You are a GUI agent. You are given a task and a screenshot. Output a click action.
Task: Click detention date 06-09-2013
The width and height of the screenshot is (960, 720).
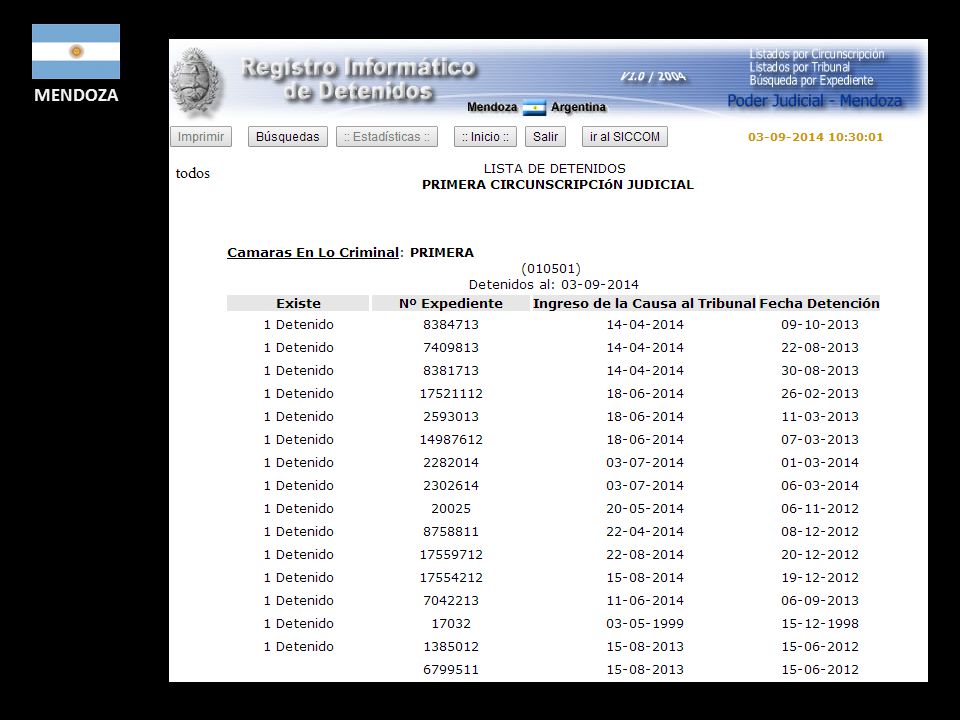coord(820,601)
